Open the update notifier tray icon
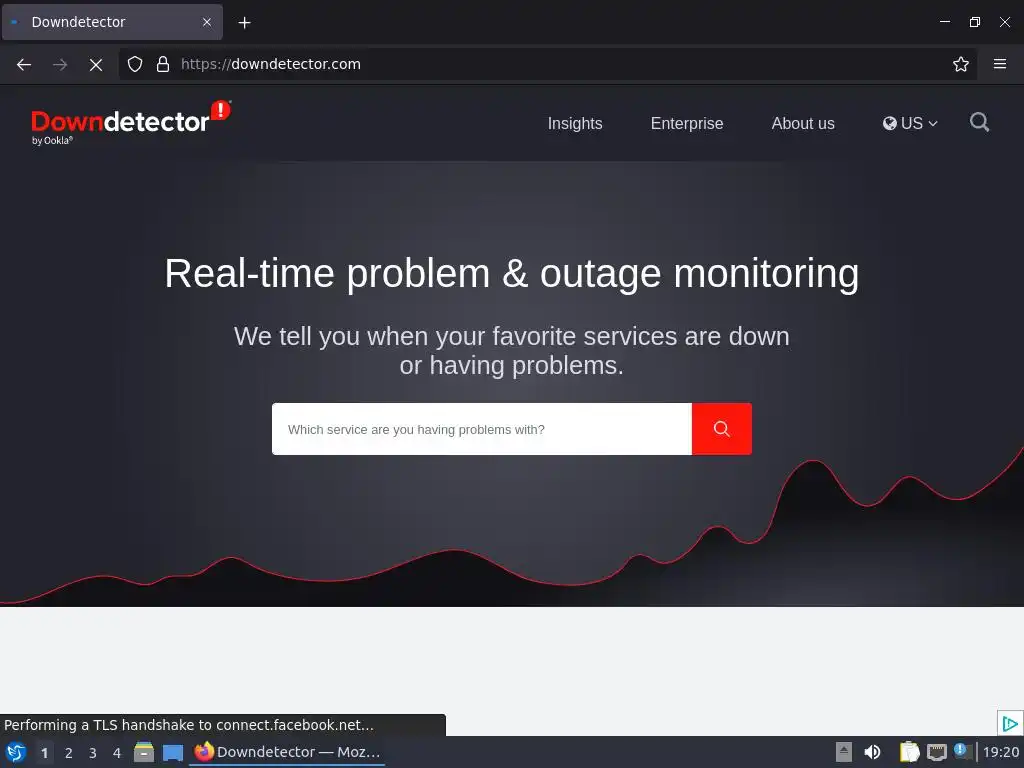1024x768 pixels. pos(963,752)
